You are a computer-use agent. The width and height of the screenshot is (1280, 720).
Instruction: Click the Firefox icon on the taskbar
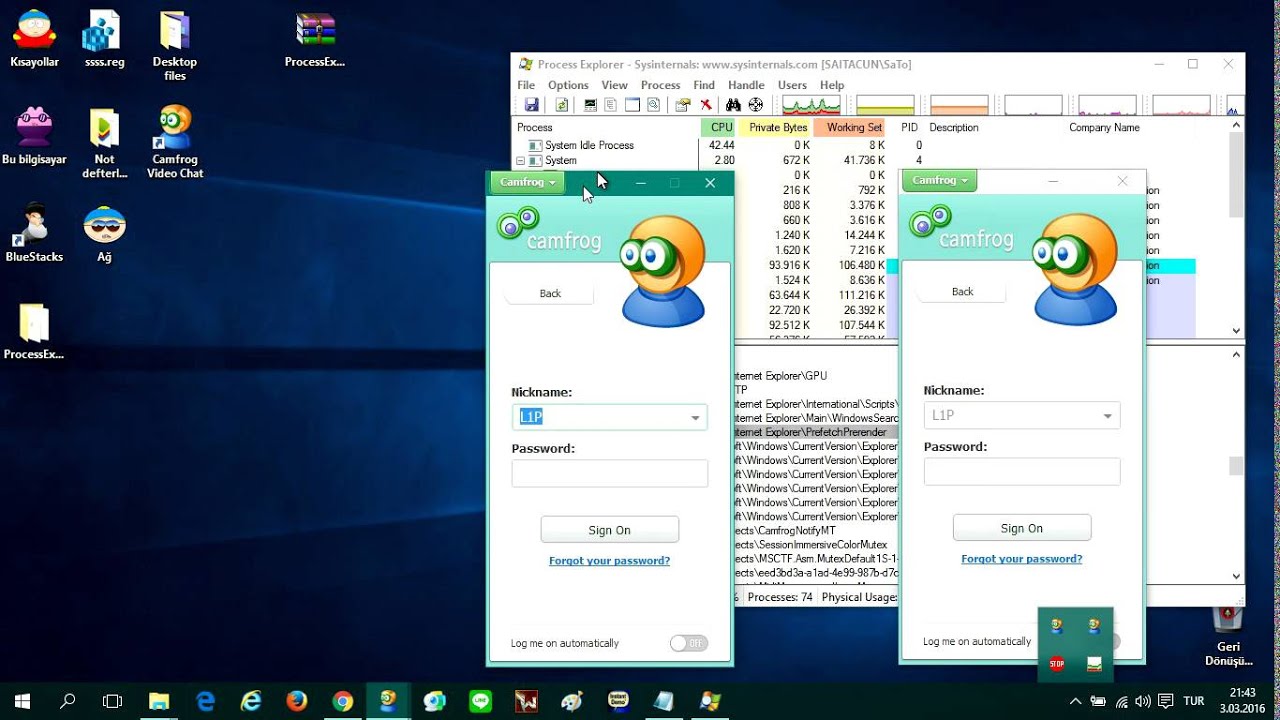point(296,701)
